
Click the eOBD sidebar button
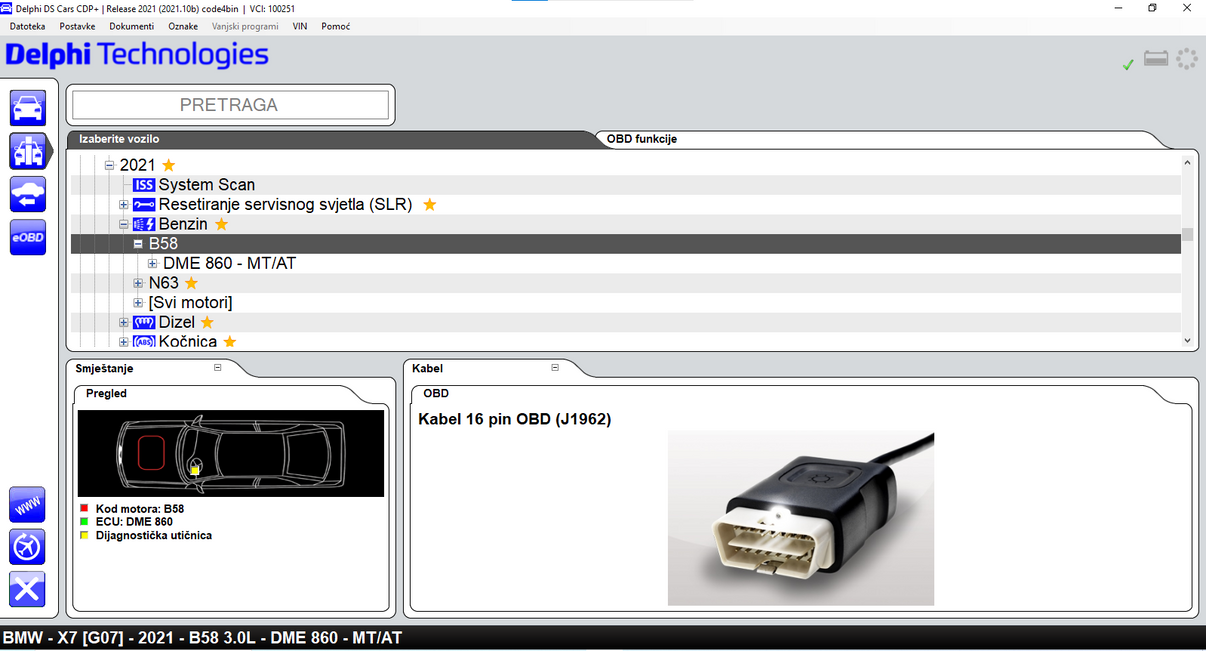coord(27,237)
